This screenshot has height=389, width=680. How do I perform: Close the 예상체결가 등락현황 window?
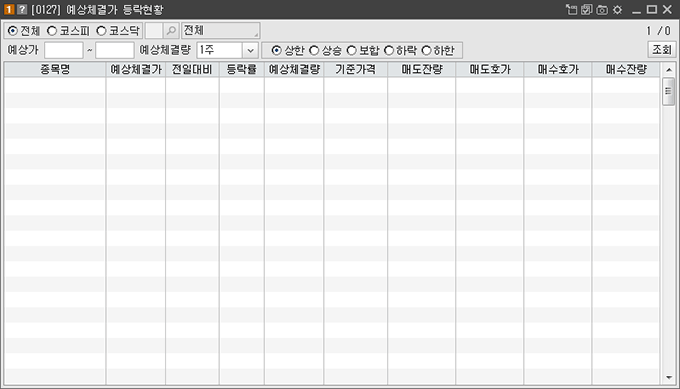(667, 10)
